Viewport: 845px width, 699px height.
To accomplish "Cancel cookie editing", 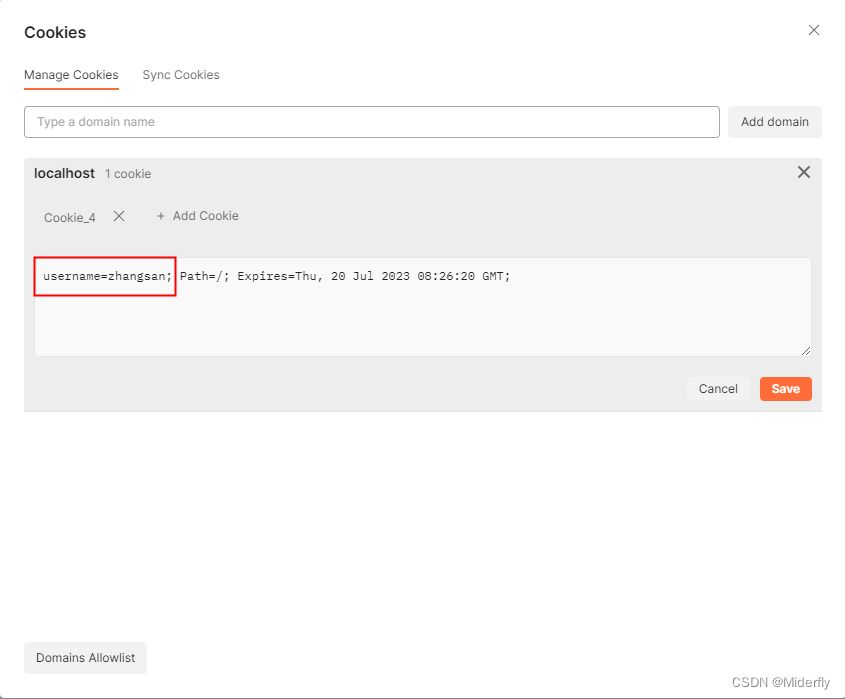I will [718, 389].
